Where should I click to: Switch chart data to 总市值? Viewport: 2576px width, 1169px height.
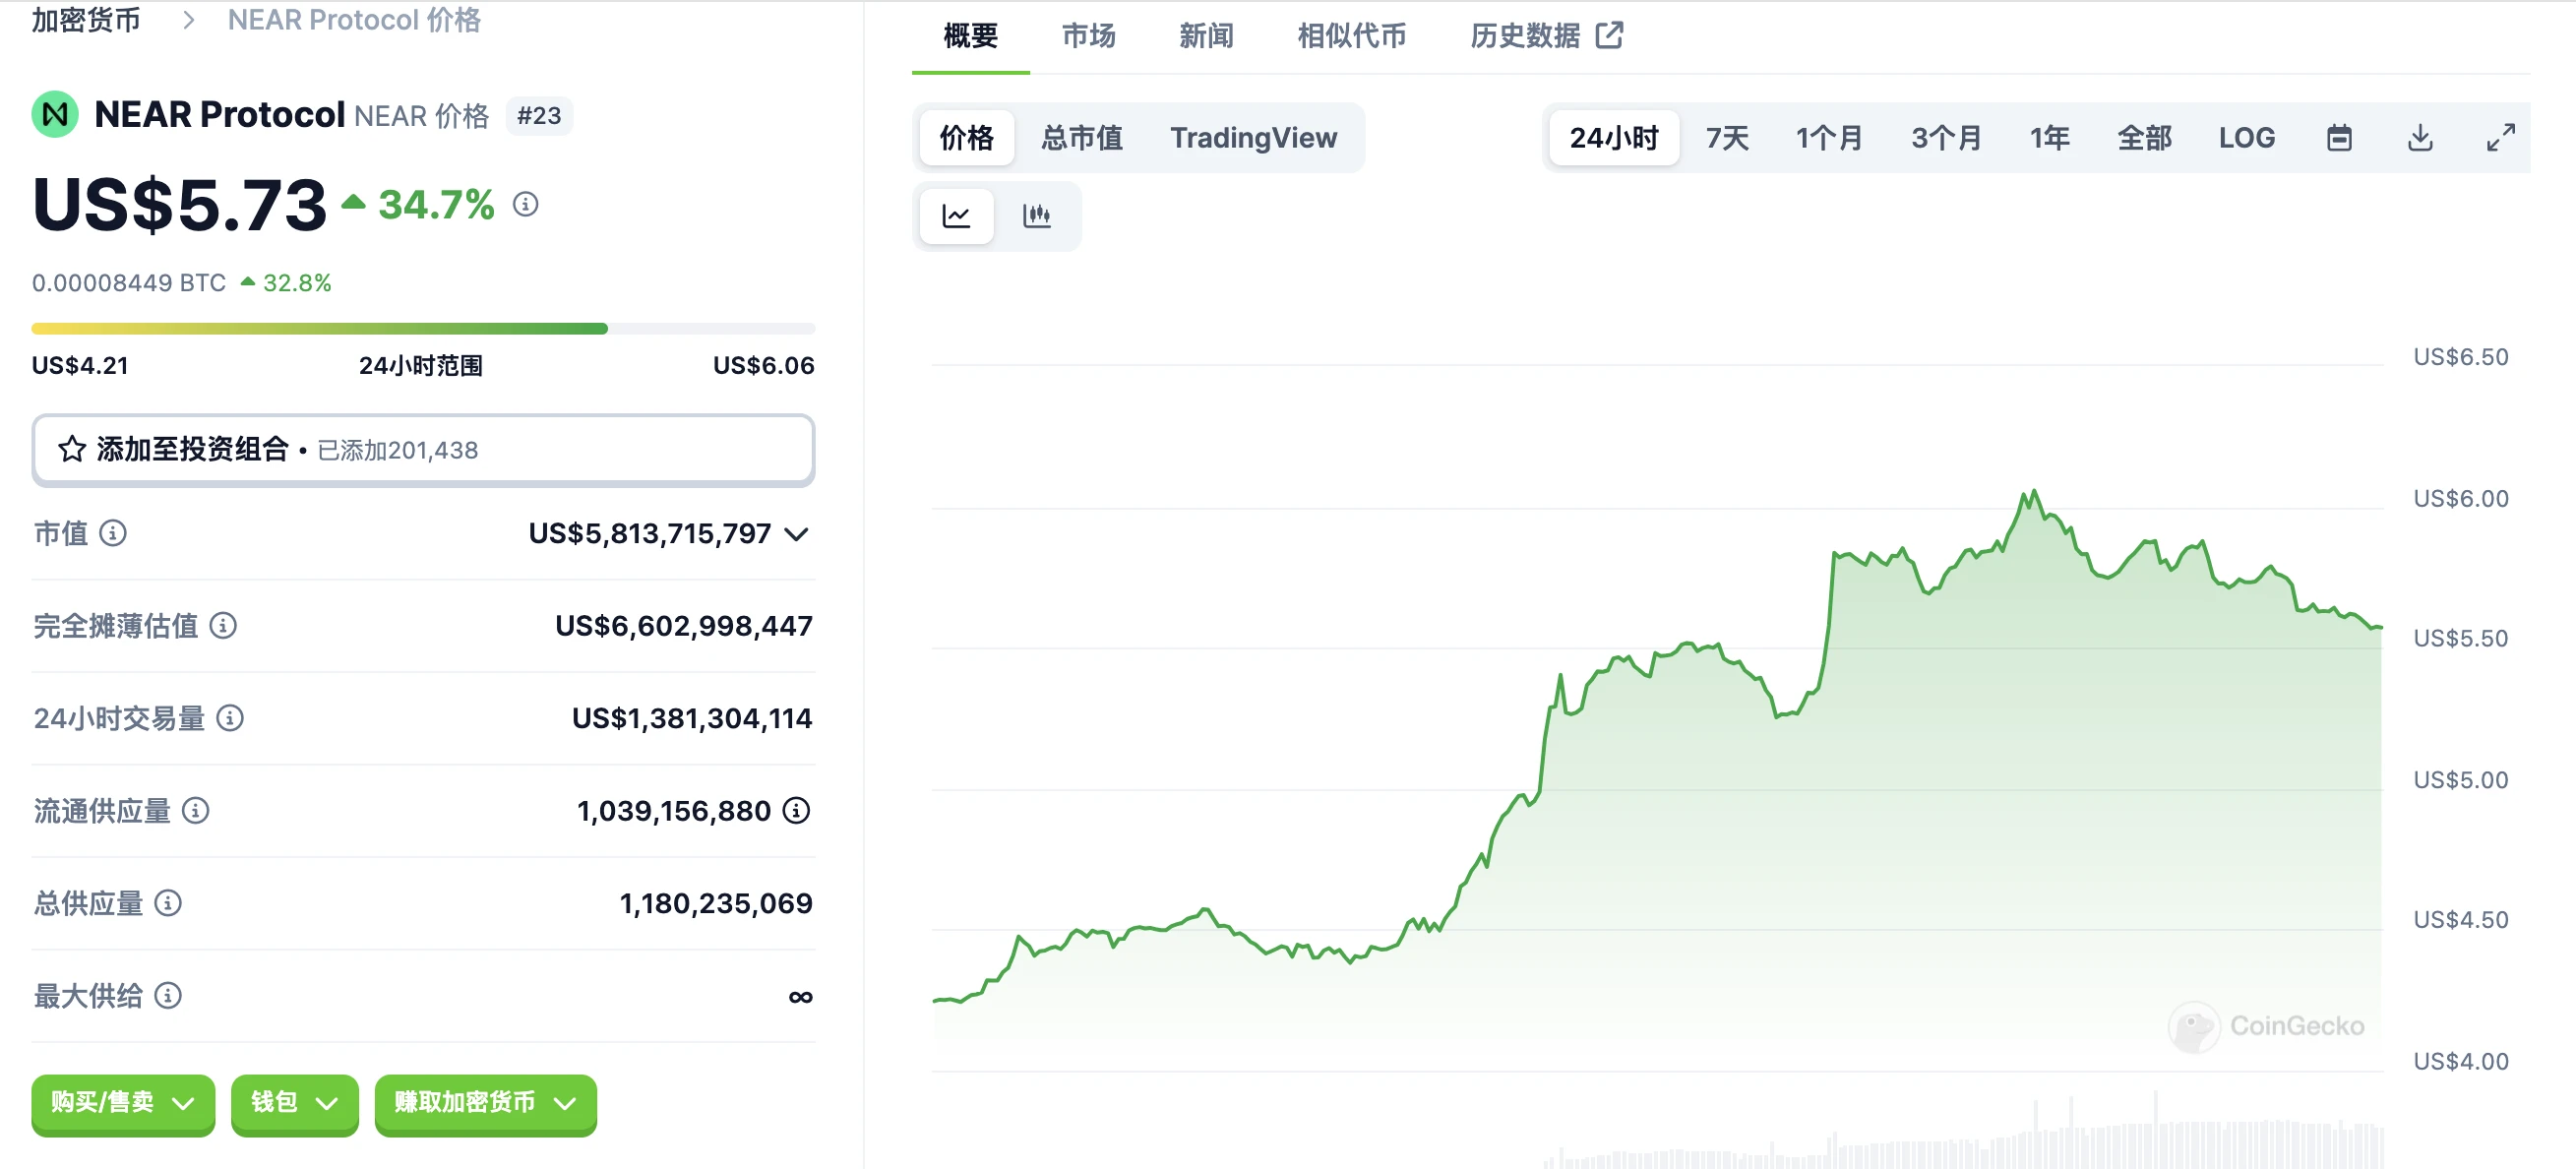coord(1081,137)
